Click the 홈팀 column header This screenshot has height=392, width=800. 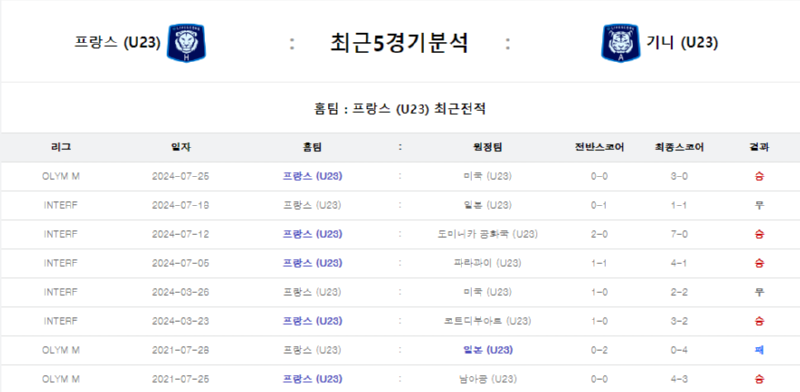click(x=312, y=148)
